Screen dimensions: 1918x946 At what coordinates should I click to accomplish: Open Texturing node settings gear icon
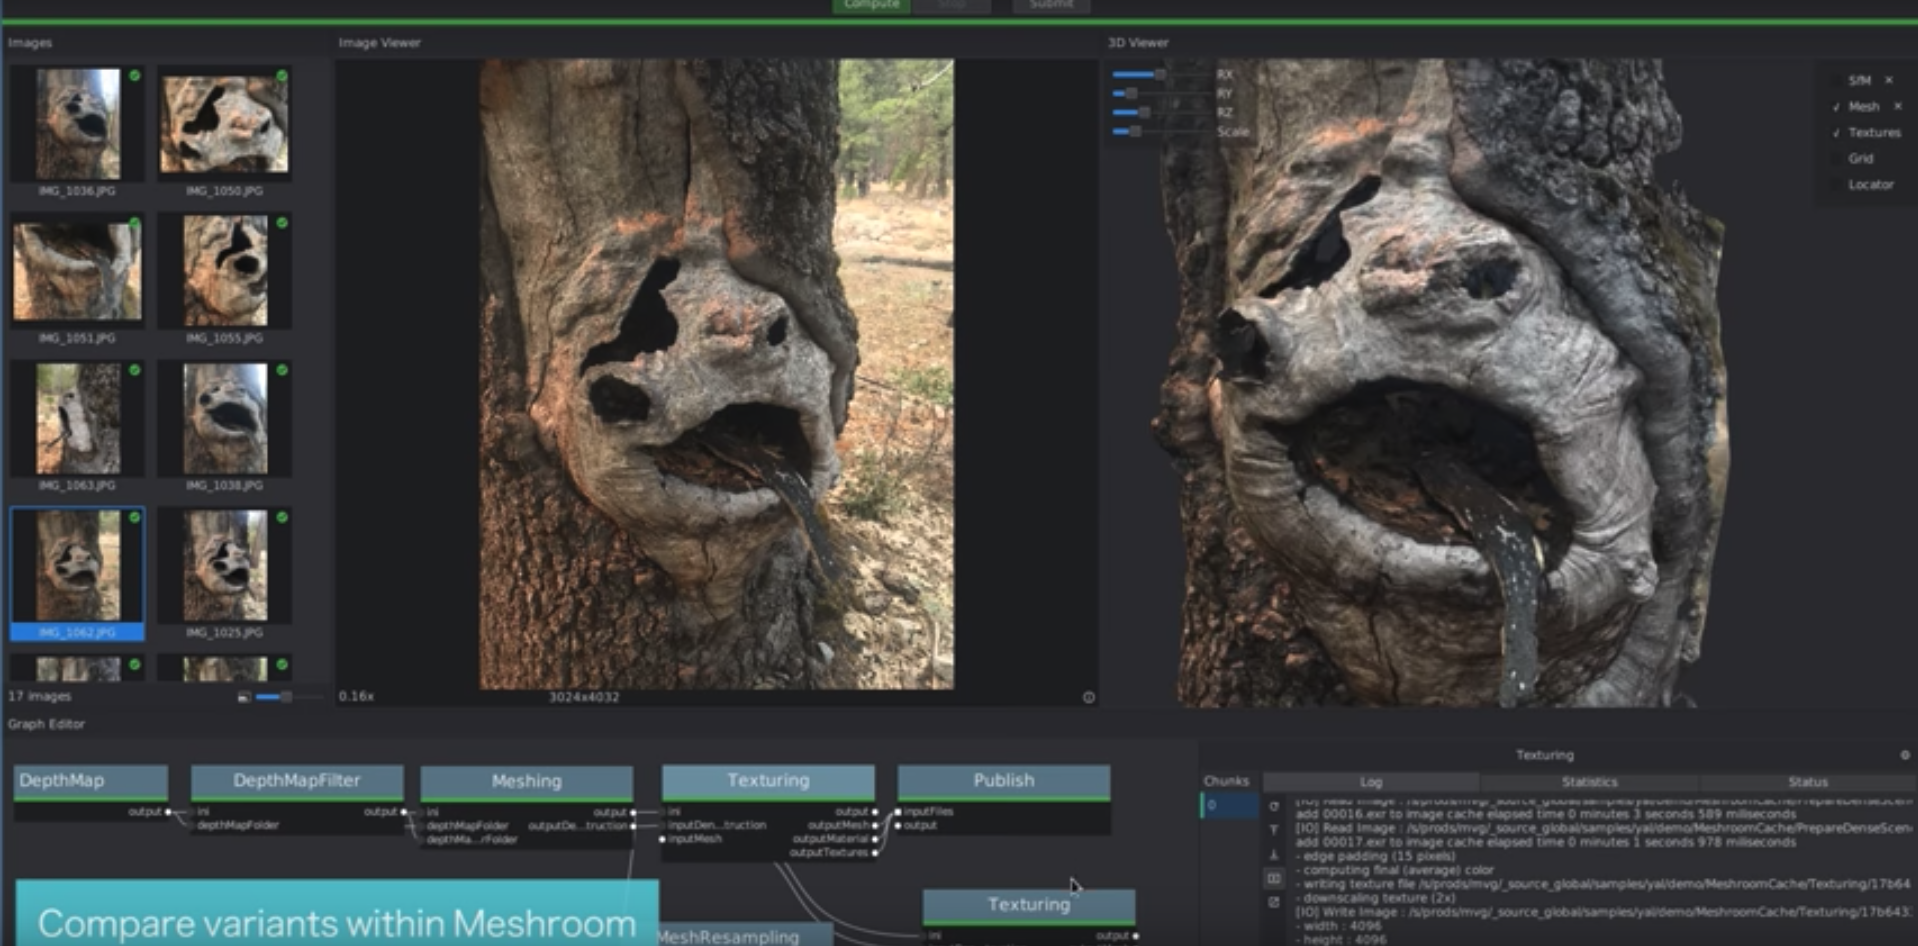coord(1905,755)
